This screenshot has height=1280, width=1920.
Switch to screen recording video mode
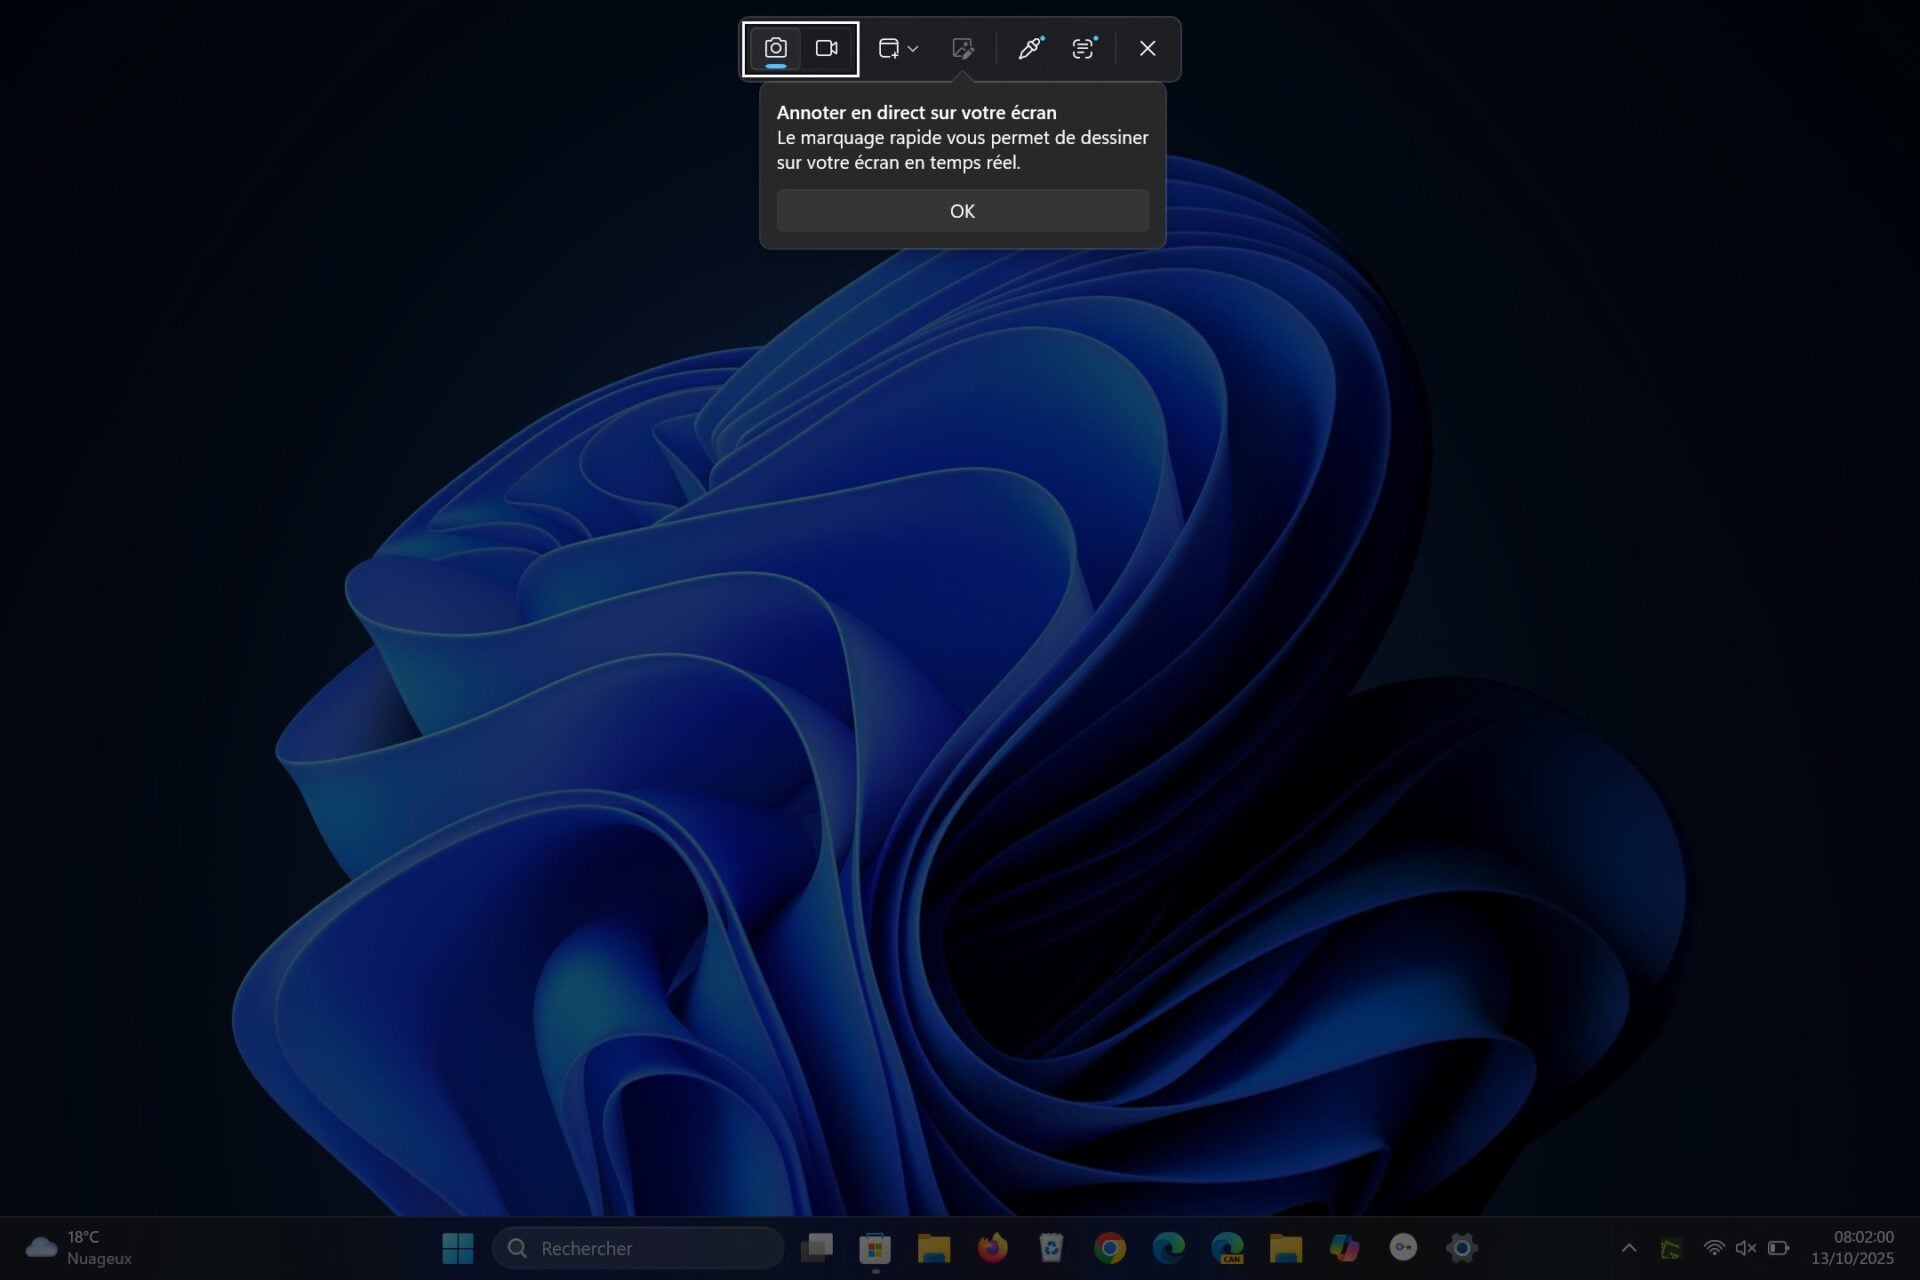point(827,49)
